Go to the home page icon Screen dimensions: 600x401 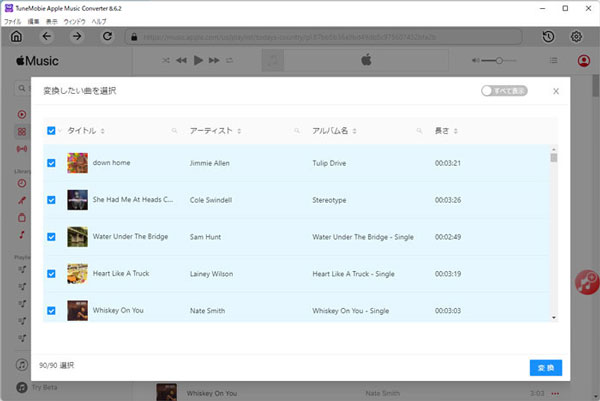pyautogui.click(x=16, y=36)
